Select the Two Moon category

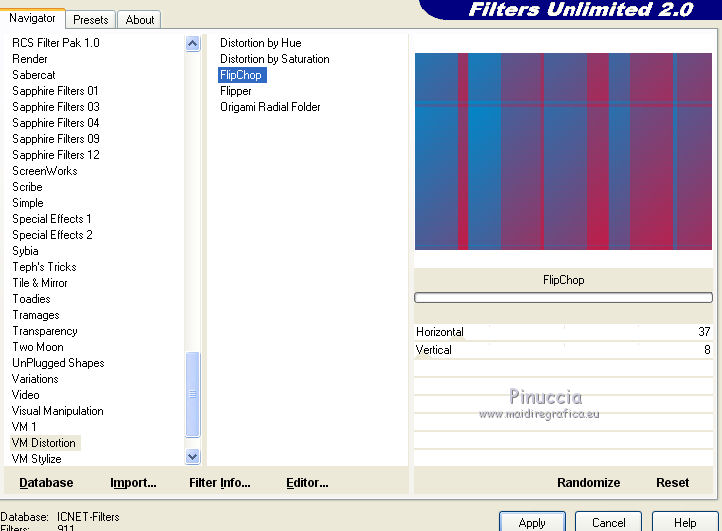(x=38, y=347)
